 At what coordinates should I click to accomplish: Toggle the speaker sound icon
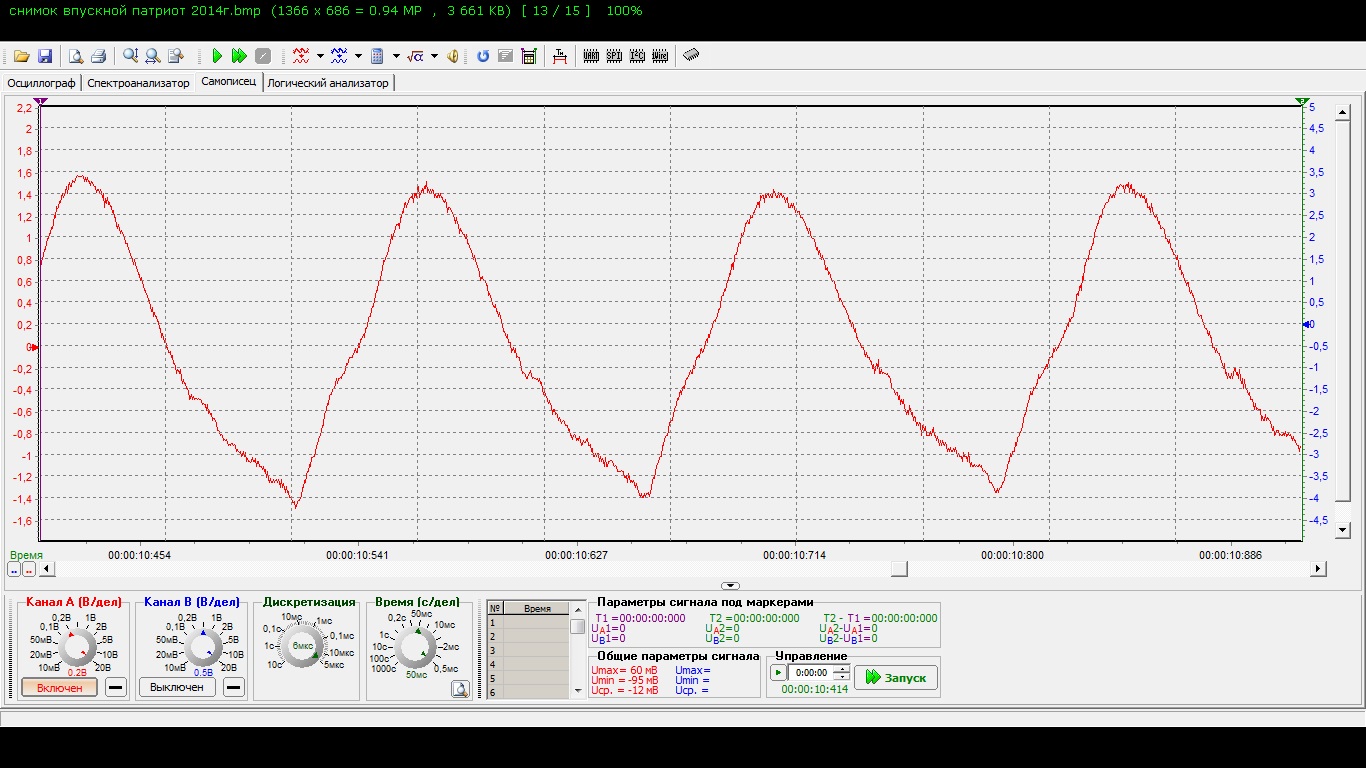453,56
